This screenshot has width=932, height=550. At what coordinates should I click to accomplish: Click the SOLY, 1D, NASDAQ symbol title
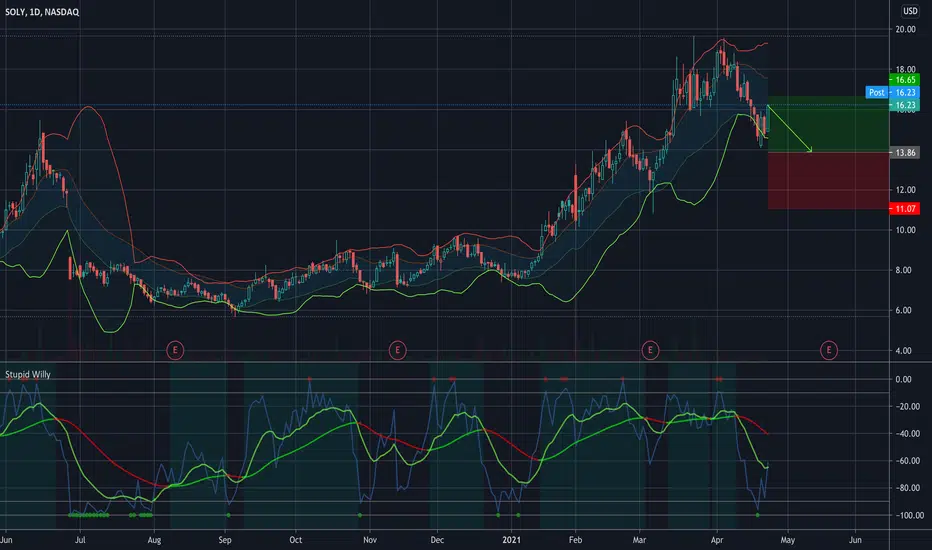coord(42,12)
